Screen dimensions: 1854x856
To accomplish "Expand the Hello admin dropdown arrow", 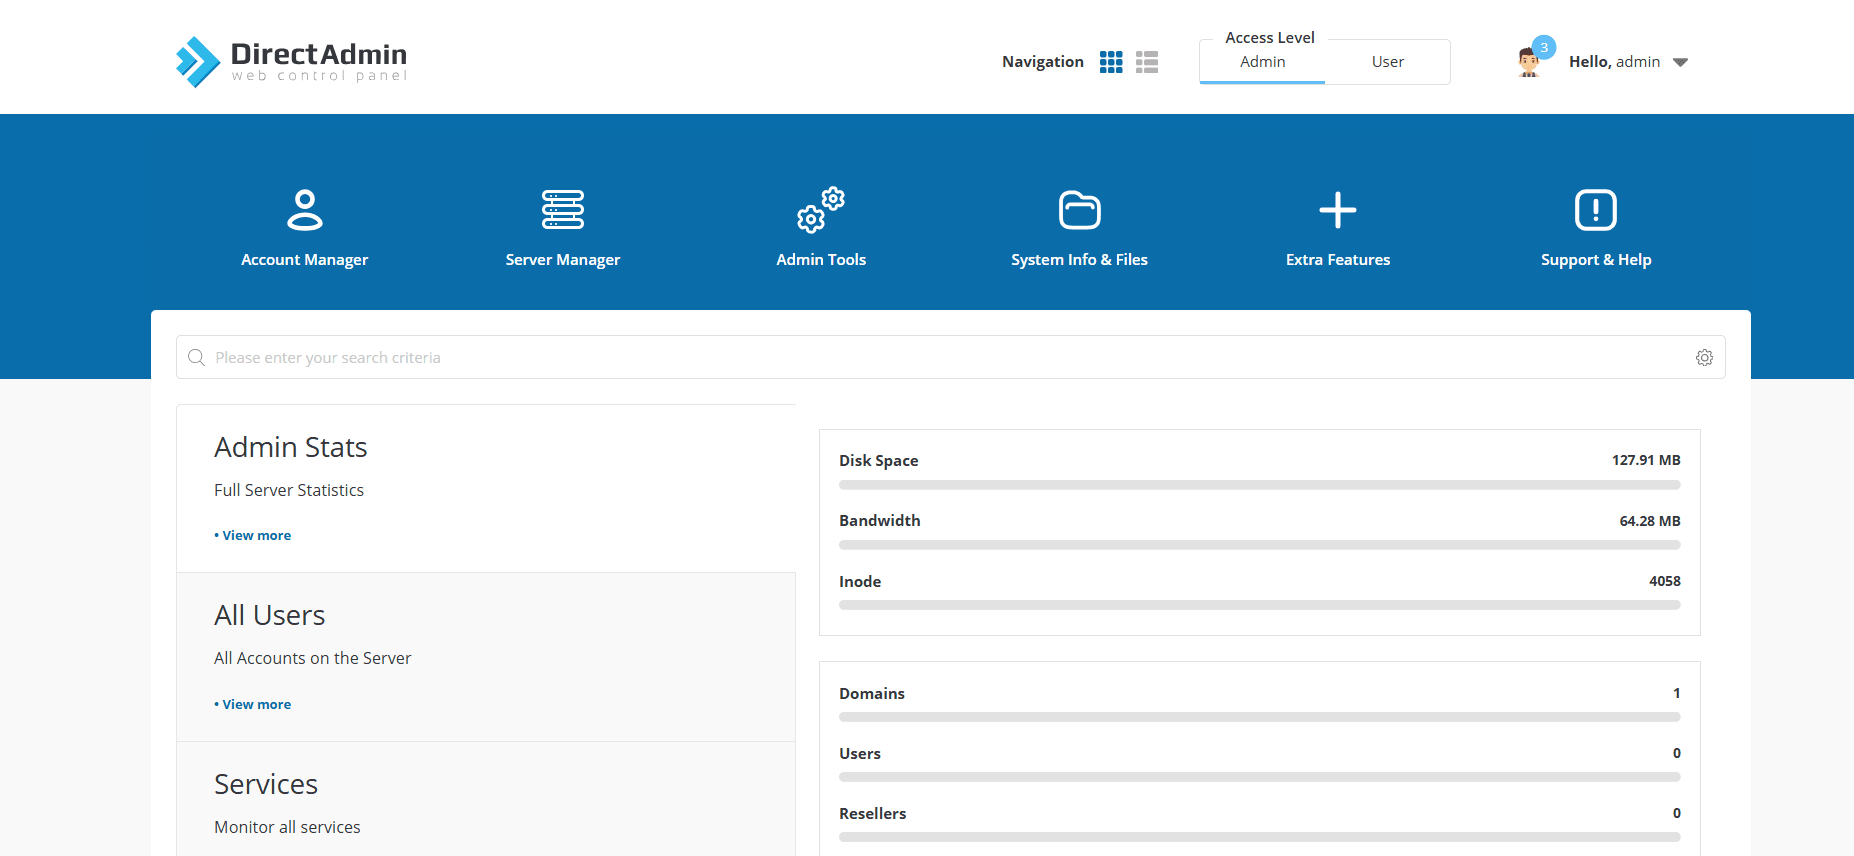I will tap(1680, 62).
